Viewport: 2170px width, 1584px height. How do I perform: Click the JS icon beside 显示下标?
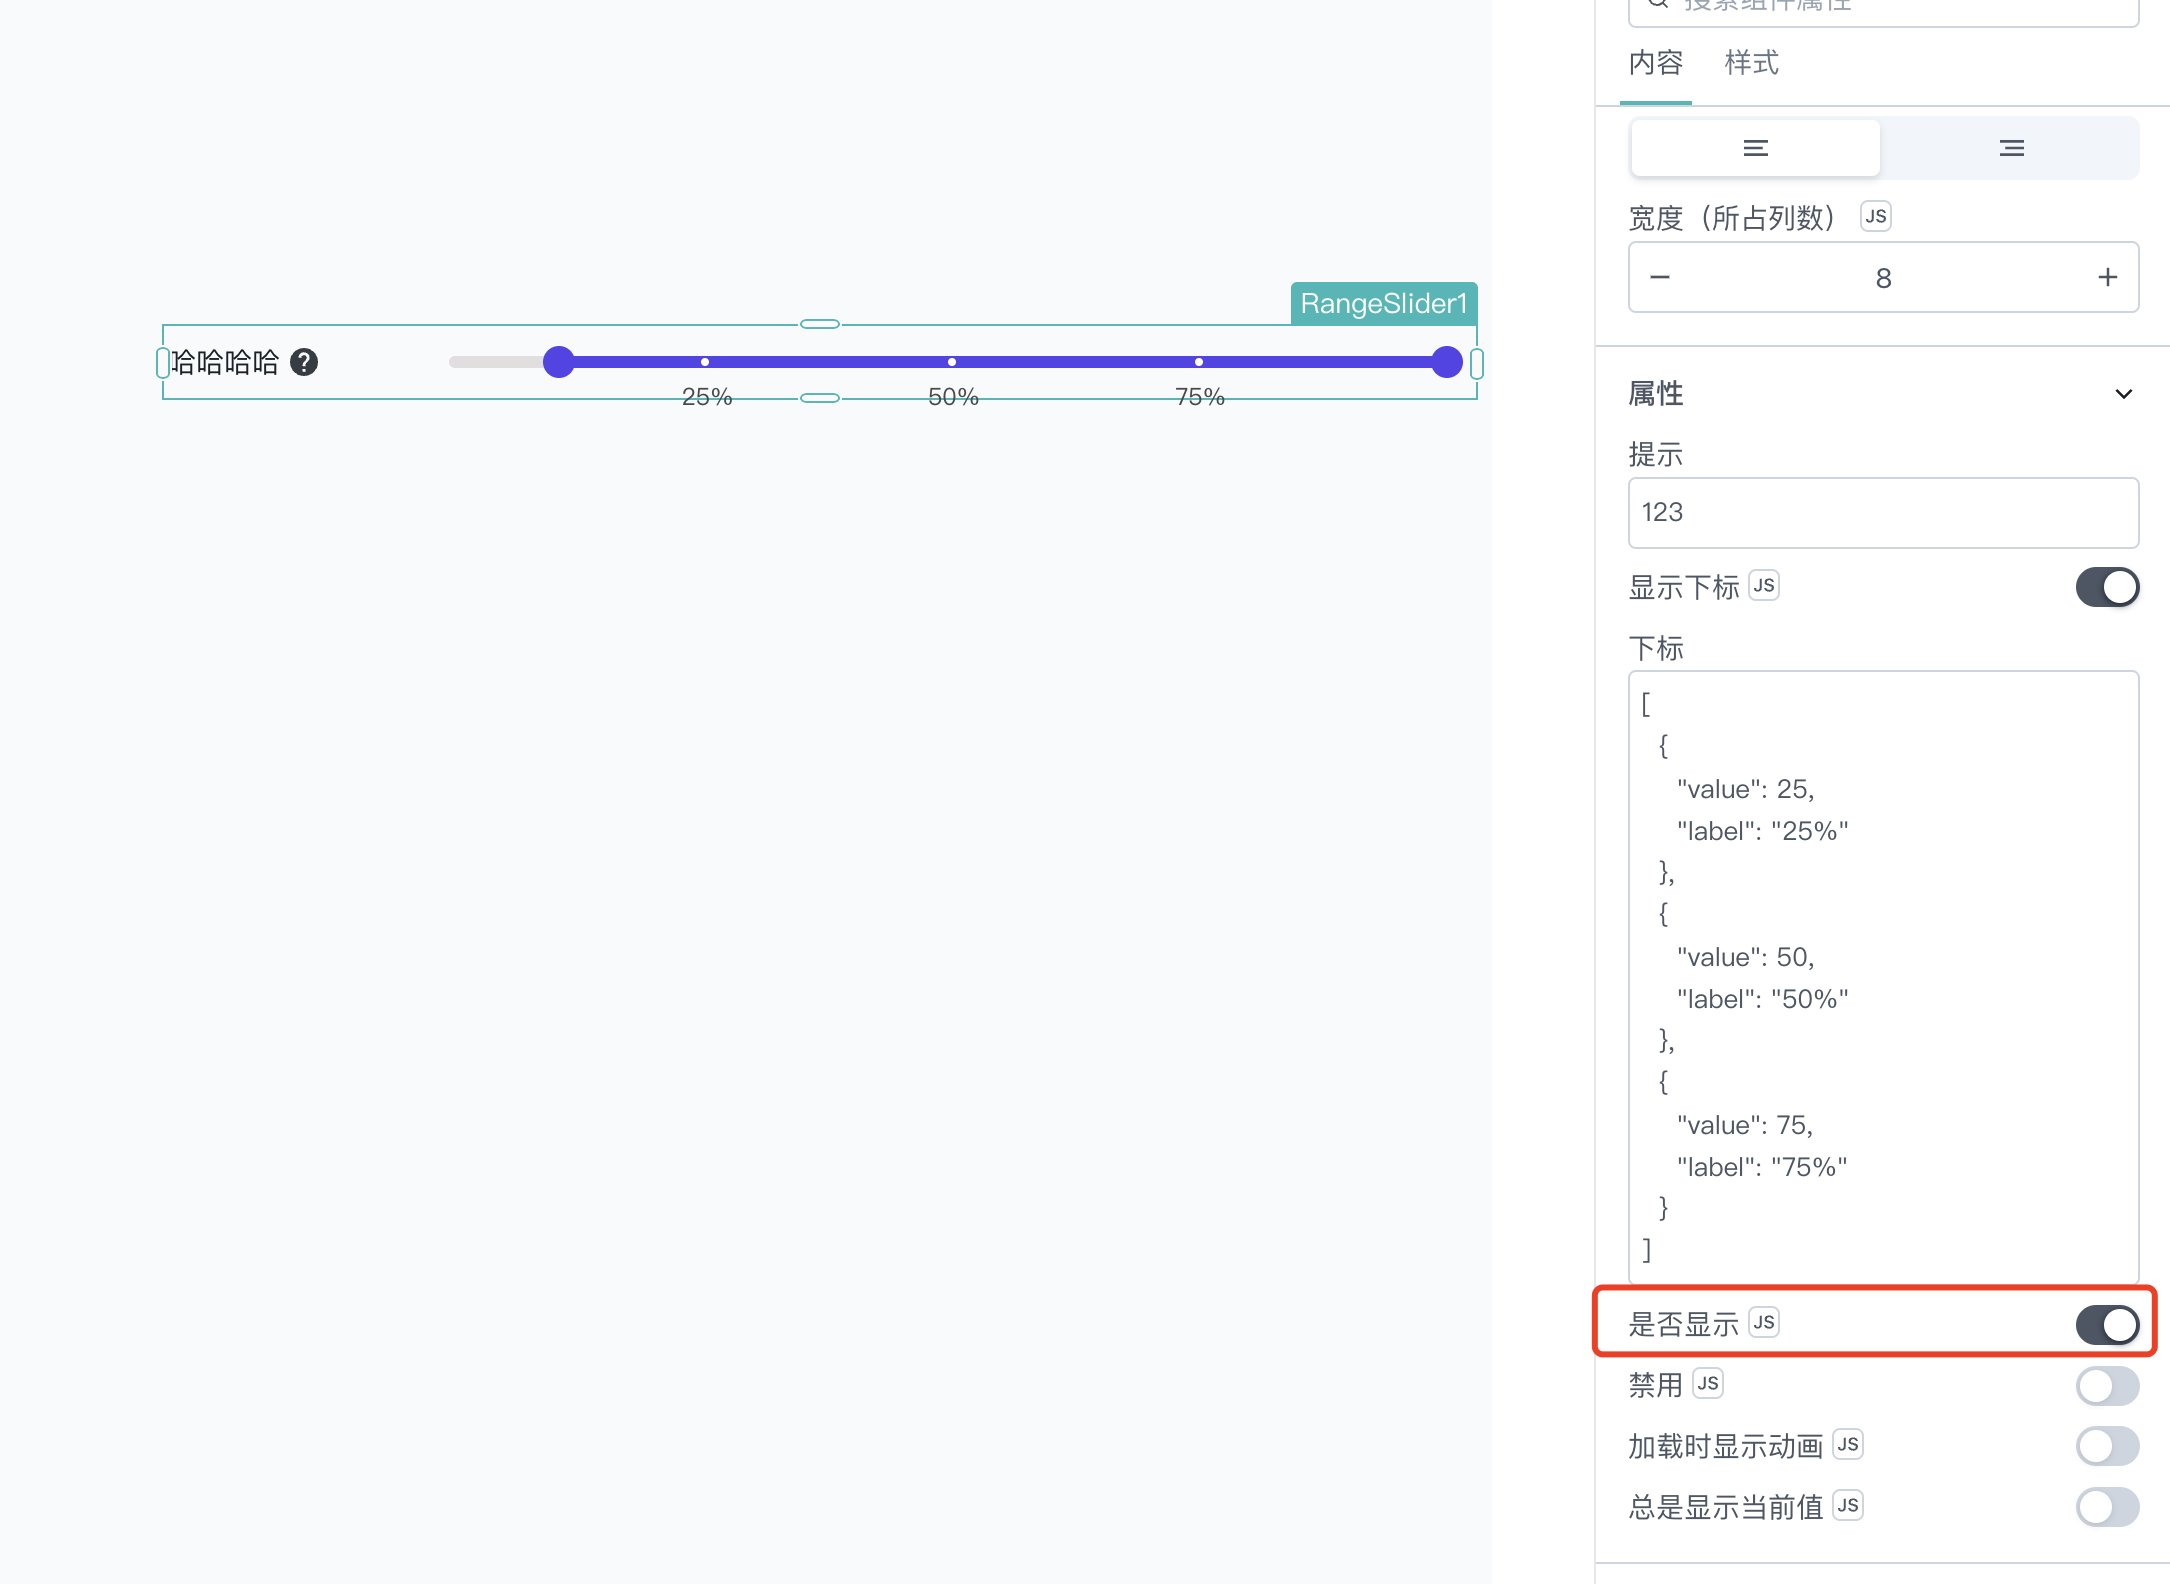click(x=1764, y=585)
